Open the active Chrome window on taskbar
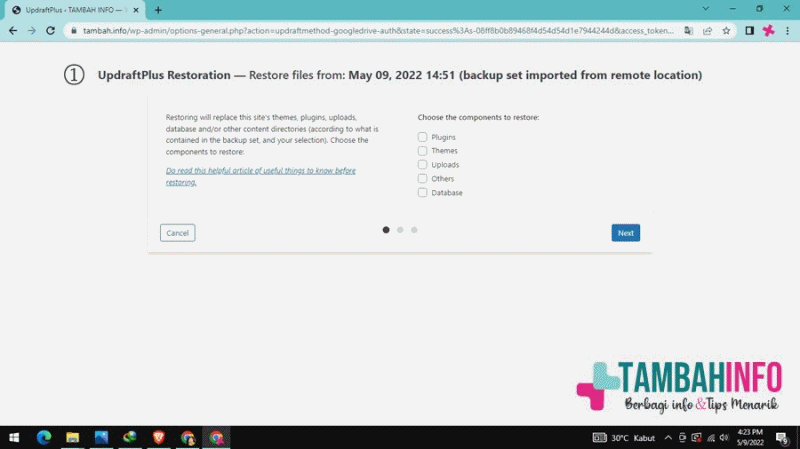 click(x=216, y=437)
